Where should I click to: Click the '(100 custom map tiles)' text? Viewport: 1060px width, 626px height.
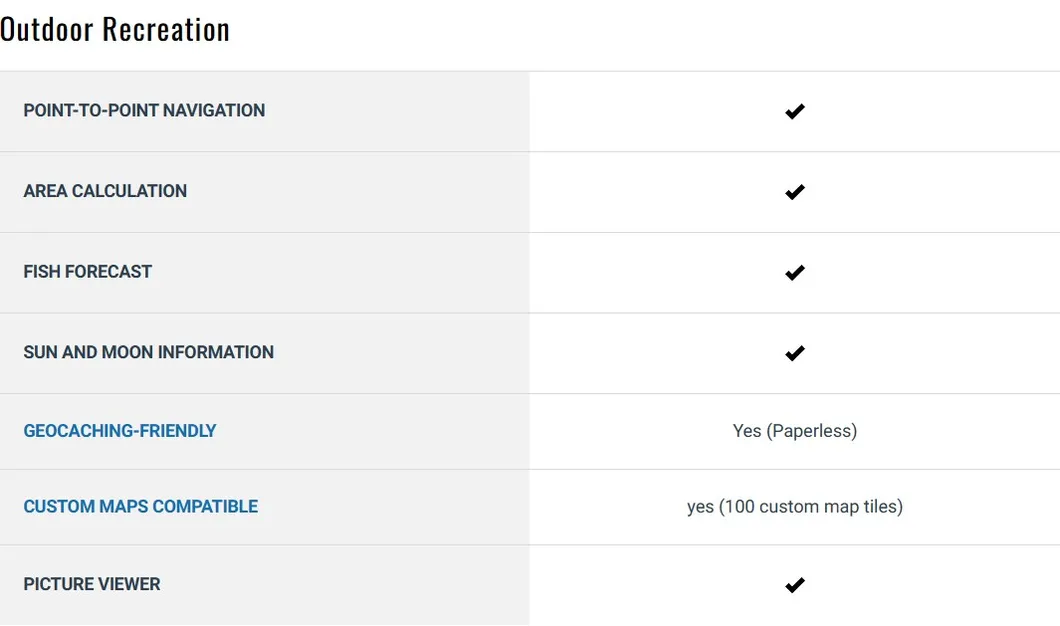tap(811, 507)
